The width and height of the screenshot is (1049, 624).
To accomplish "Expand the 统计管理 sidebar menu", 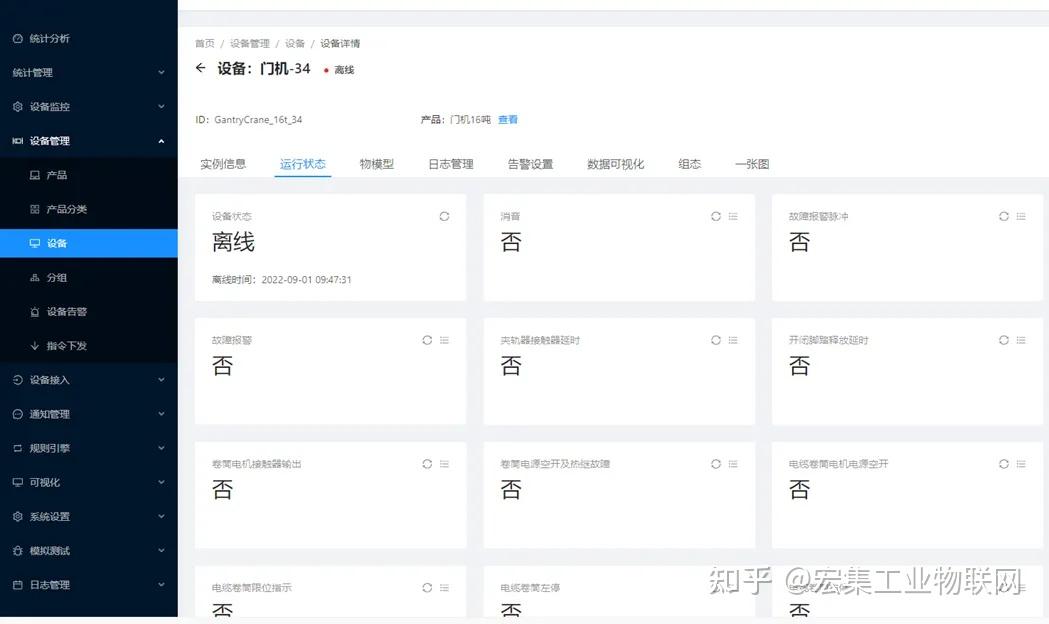I will tap(89, 72).
